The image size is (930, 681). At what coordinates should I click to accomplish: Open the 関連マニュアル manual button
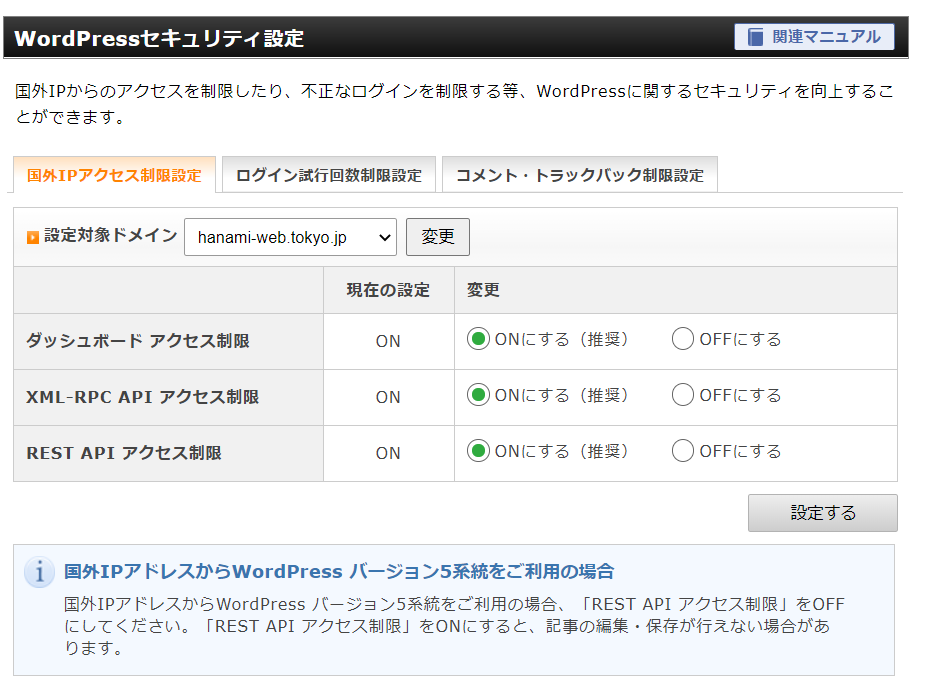[814, 37]
